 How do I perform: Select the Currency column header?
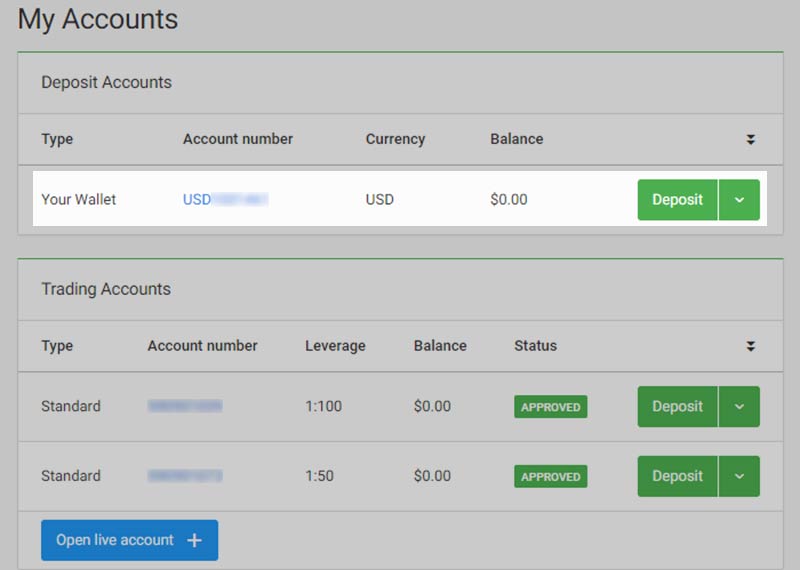pyautogui.click(x=395, y=139)
